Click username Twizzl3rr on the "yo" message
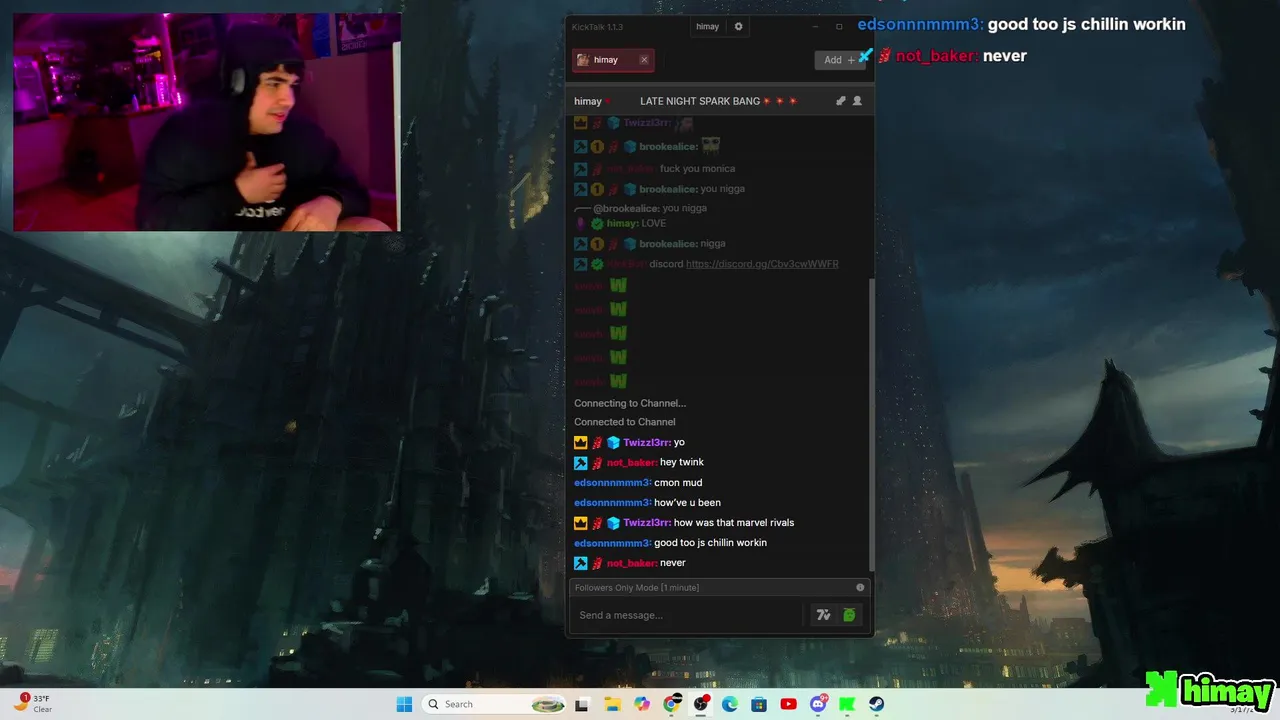1280x720 pixels. coord(647,442)
